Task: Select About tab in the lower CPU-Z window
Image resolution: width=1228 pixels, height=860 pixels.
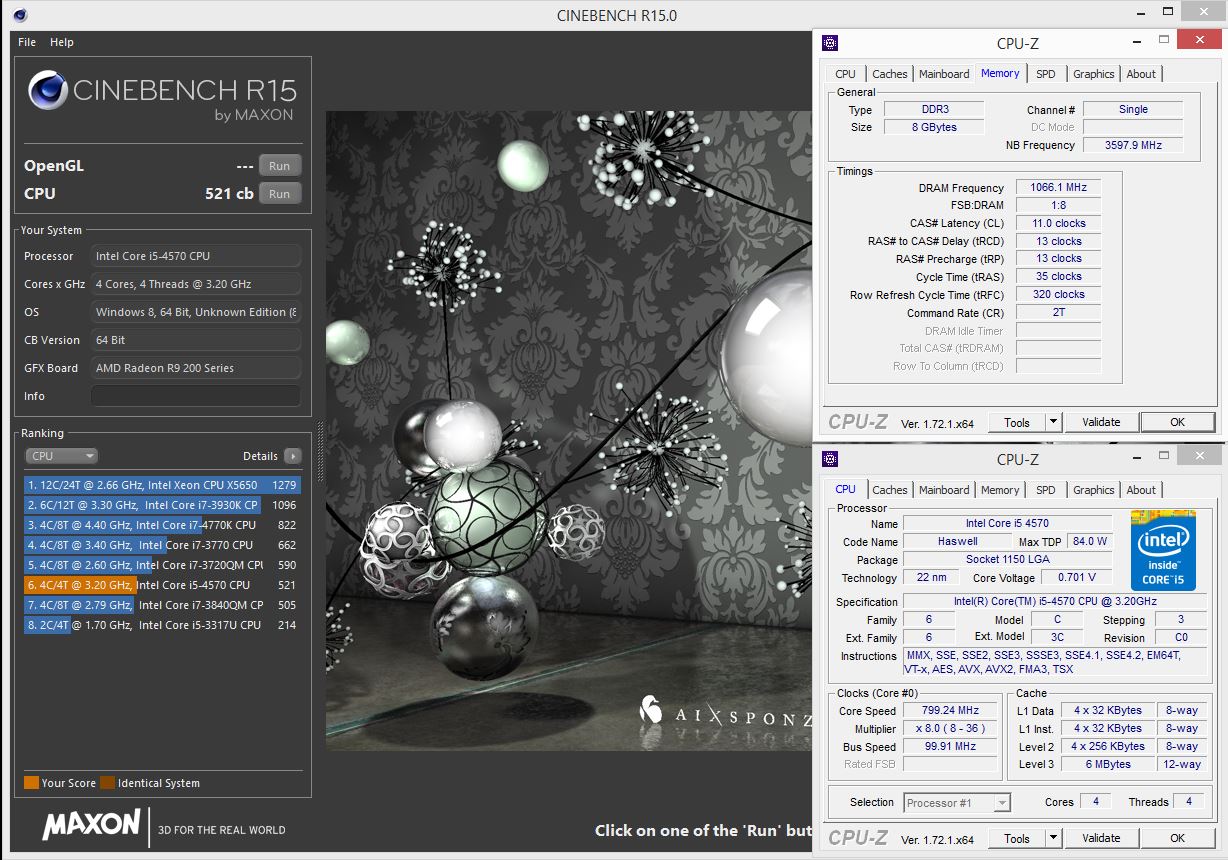Action: pyautogui.click(x=1141, y=490)
